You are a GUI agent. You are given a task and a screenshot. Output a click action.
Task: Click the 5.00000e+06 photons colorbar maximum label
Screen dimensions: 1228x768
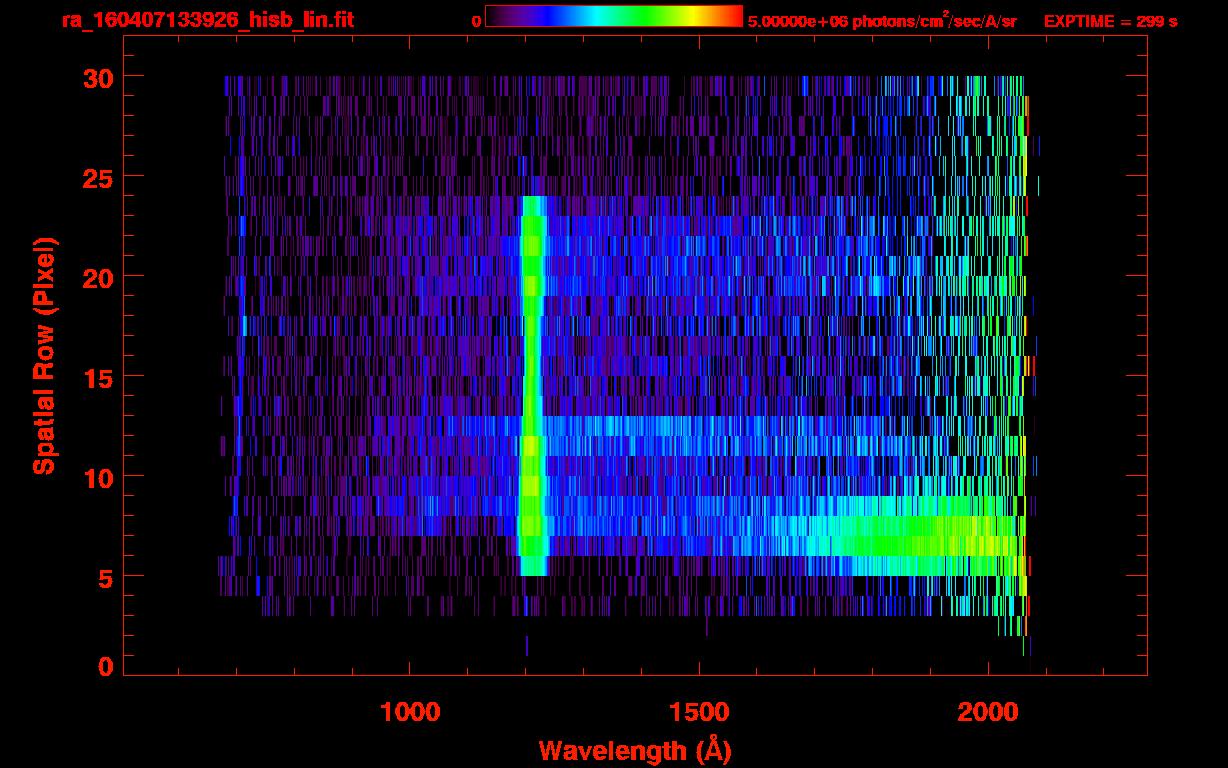pyautogui.click(x=881, y=21)
